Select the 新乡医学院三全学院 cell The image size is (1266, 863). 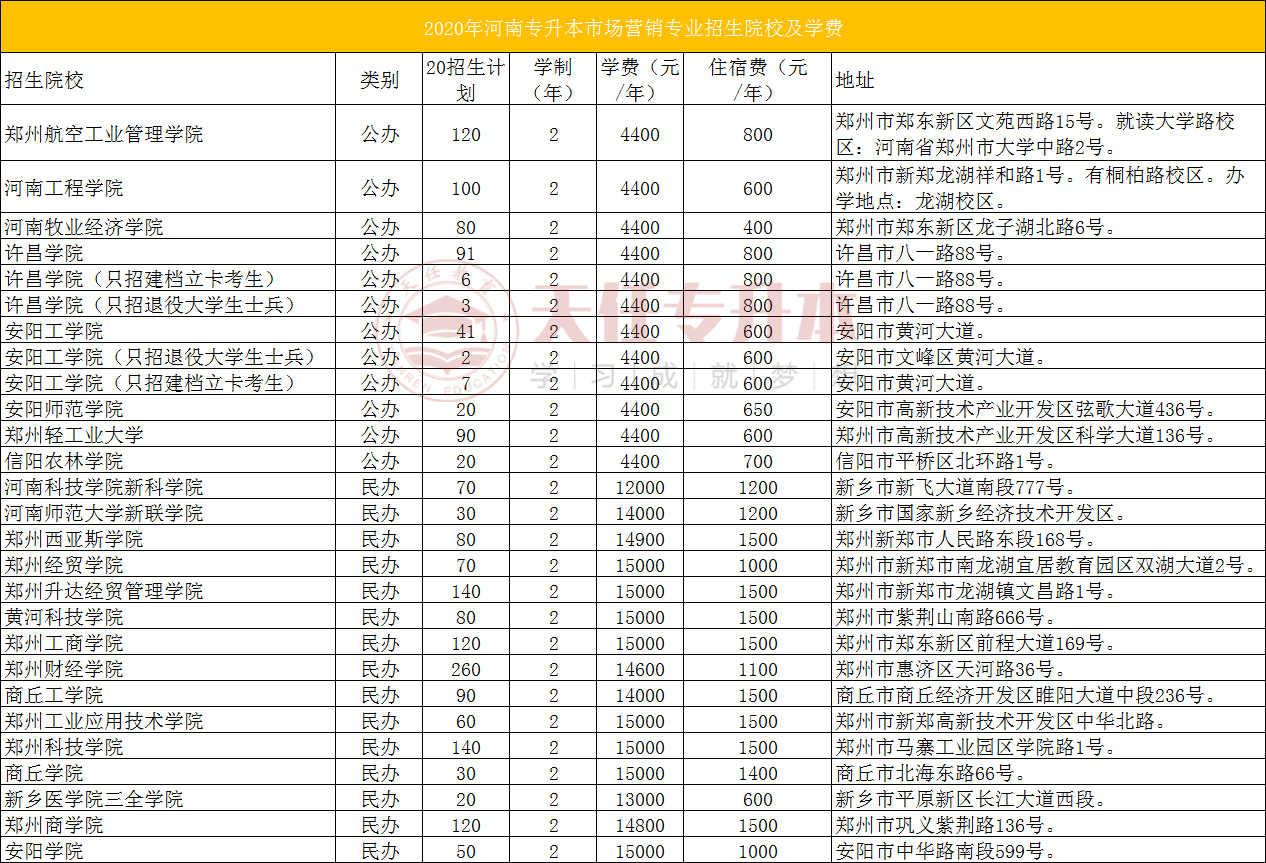pyautogui.click(x=94, y=799)
